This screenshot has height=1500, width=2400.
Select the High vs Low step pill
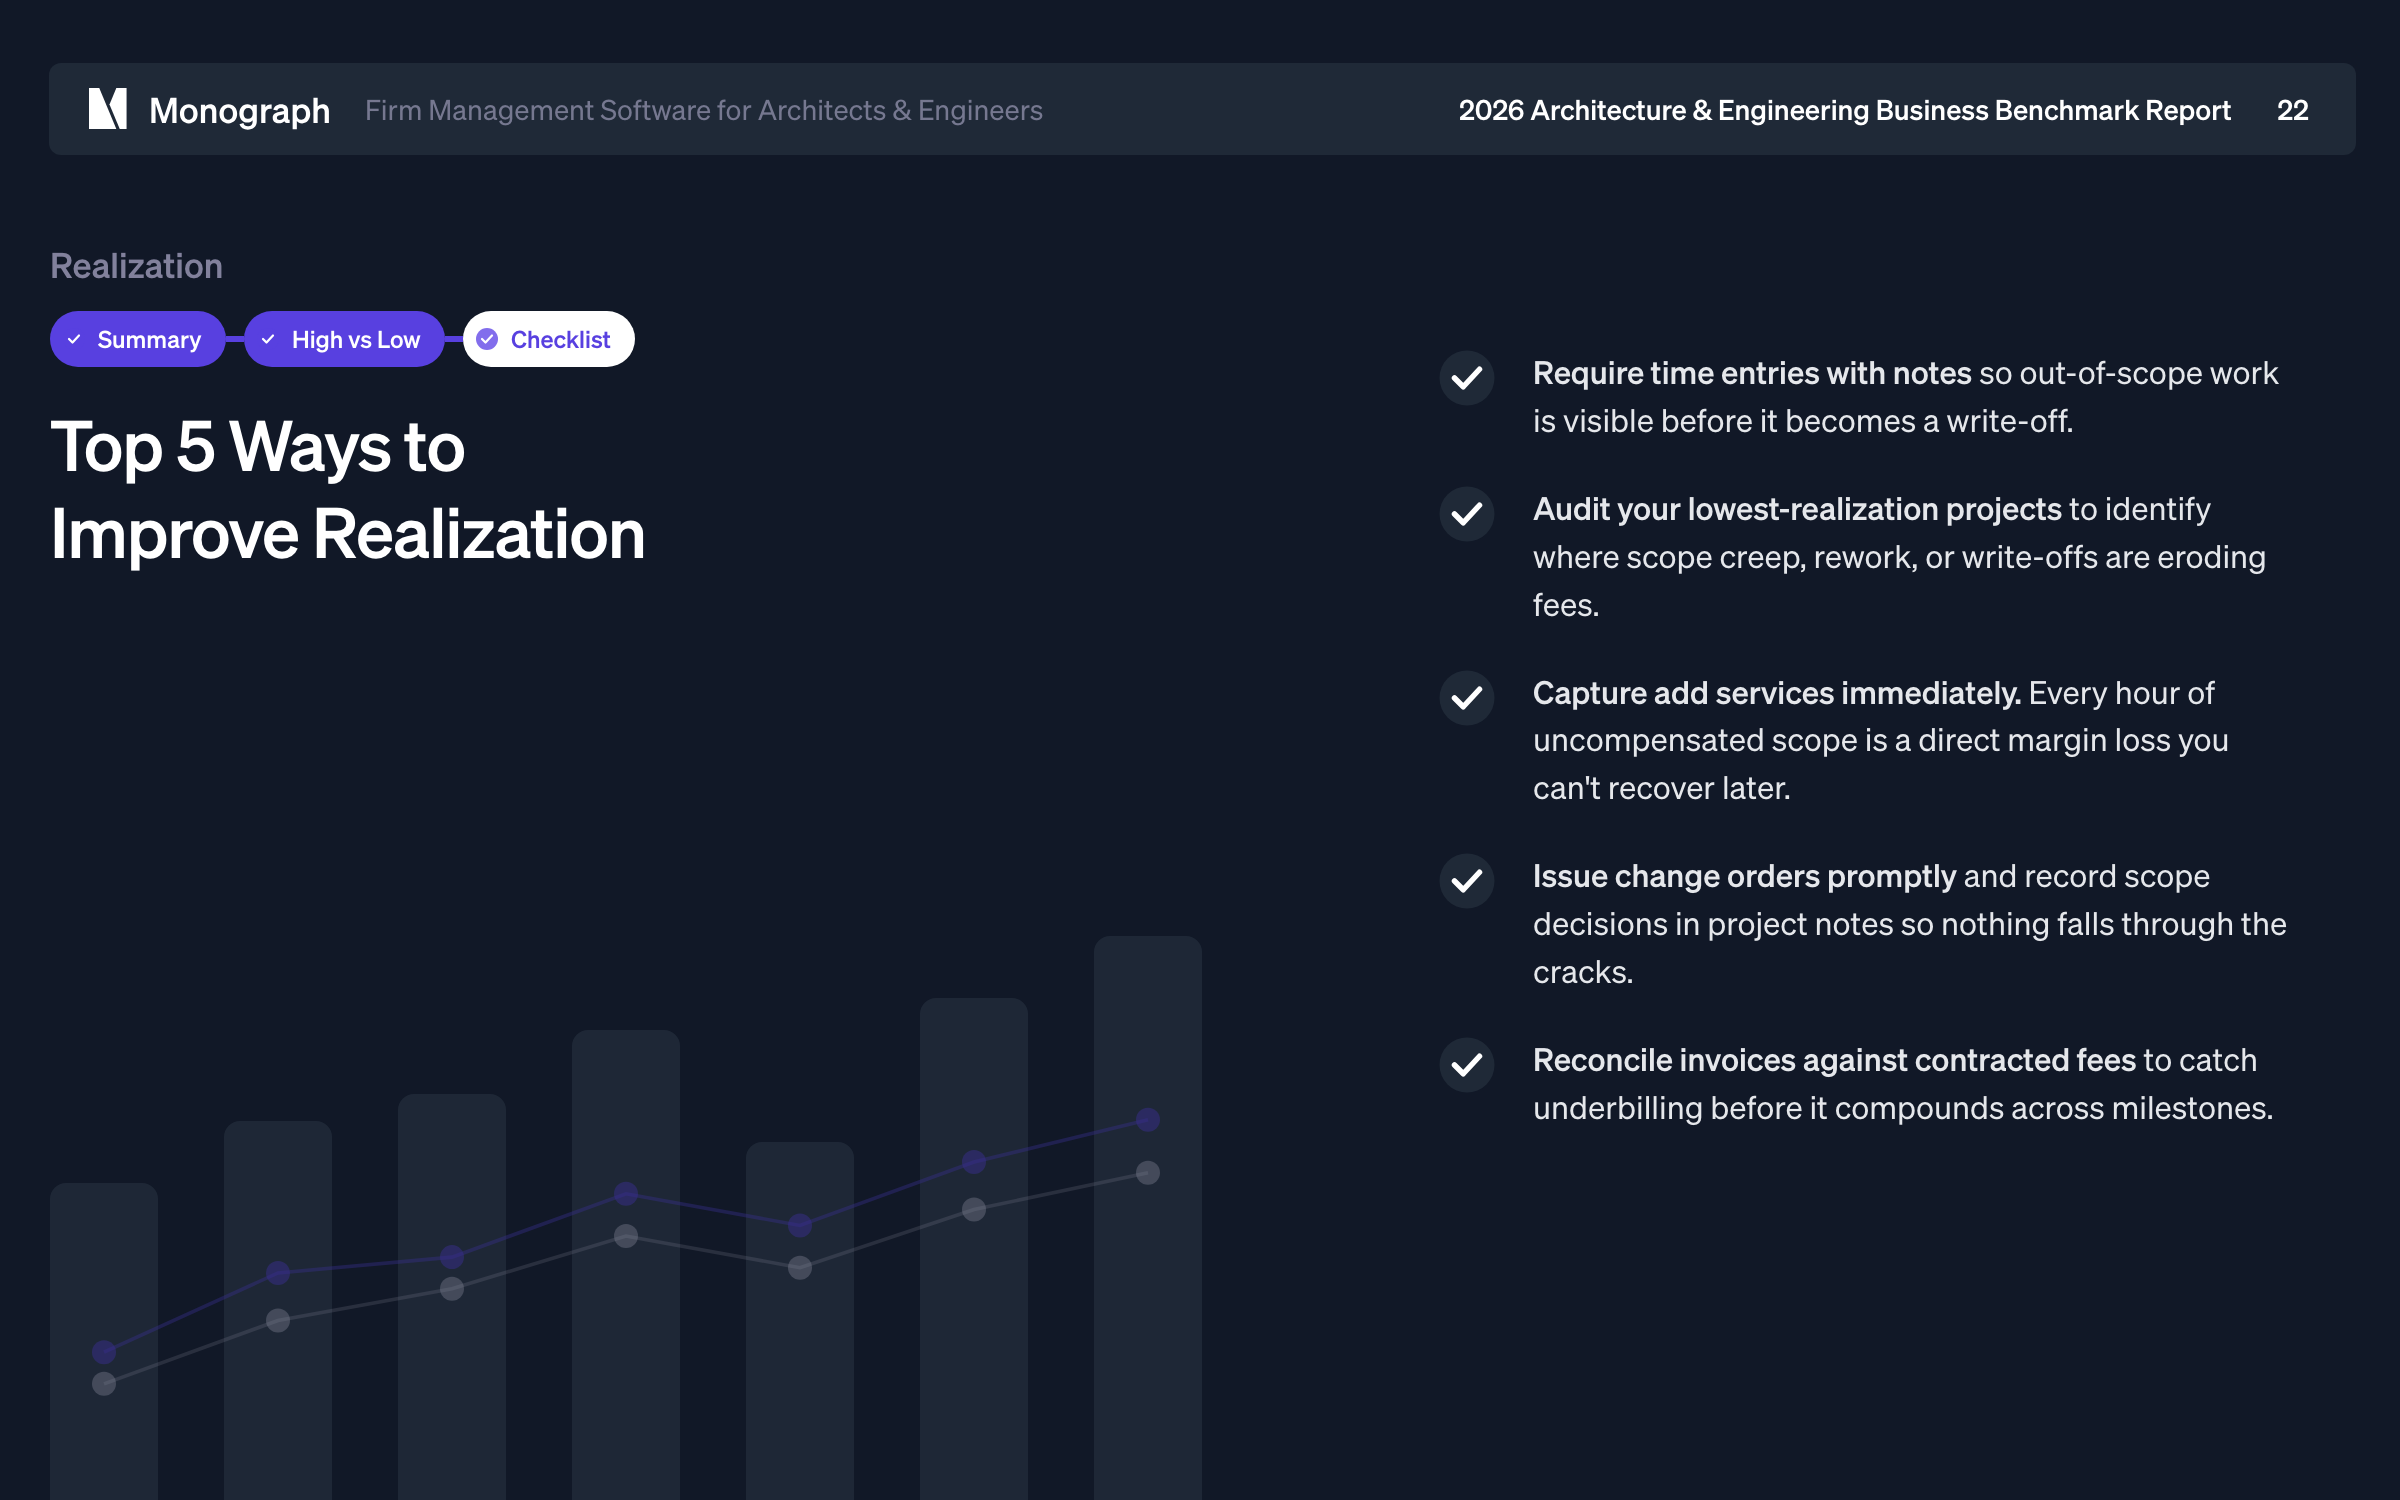click(345, 340)
